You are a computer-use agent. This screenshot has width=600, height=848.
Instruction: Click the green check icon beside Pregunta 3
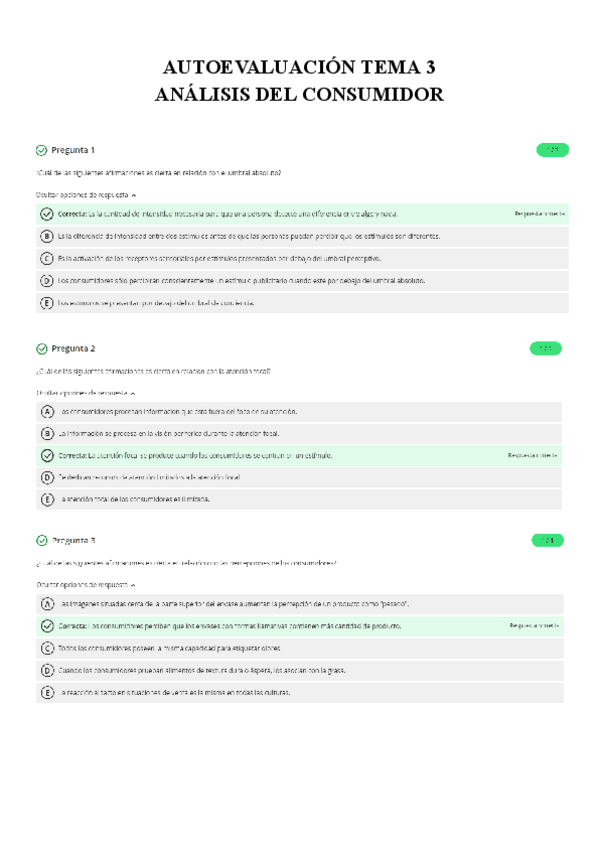(41, 541)
